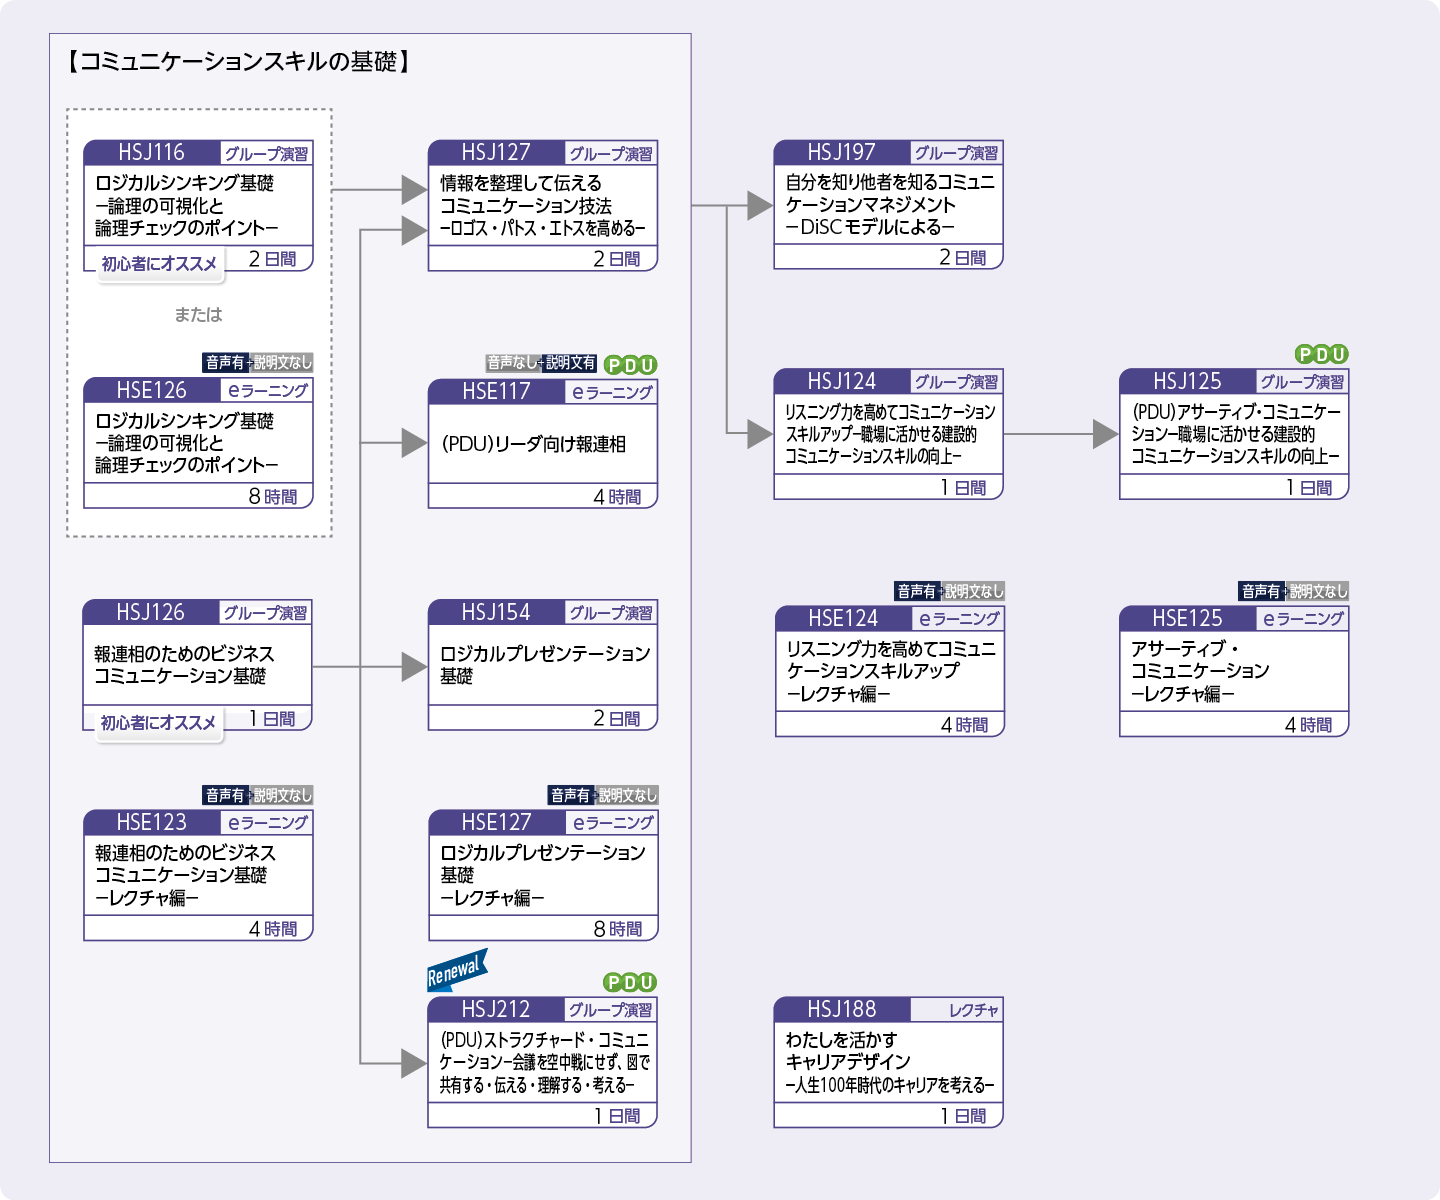Click グループ演習 label on HSJ154
This screenshot has height=1200, width=1440.
[611, 613]
